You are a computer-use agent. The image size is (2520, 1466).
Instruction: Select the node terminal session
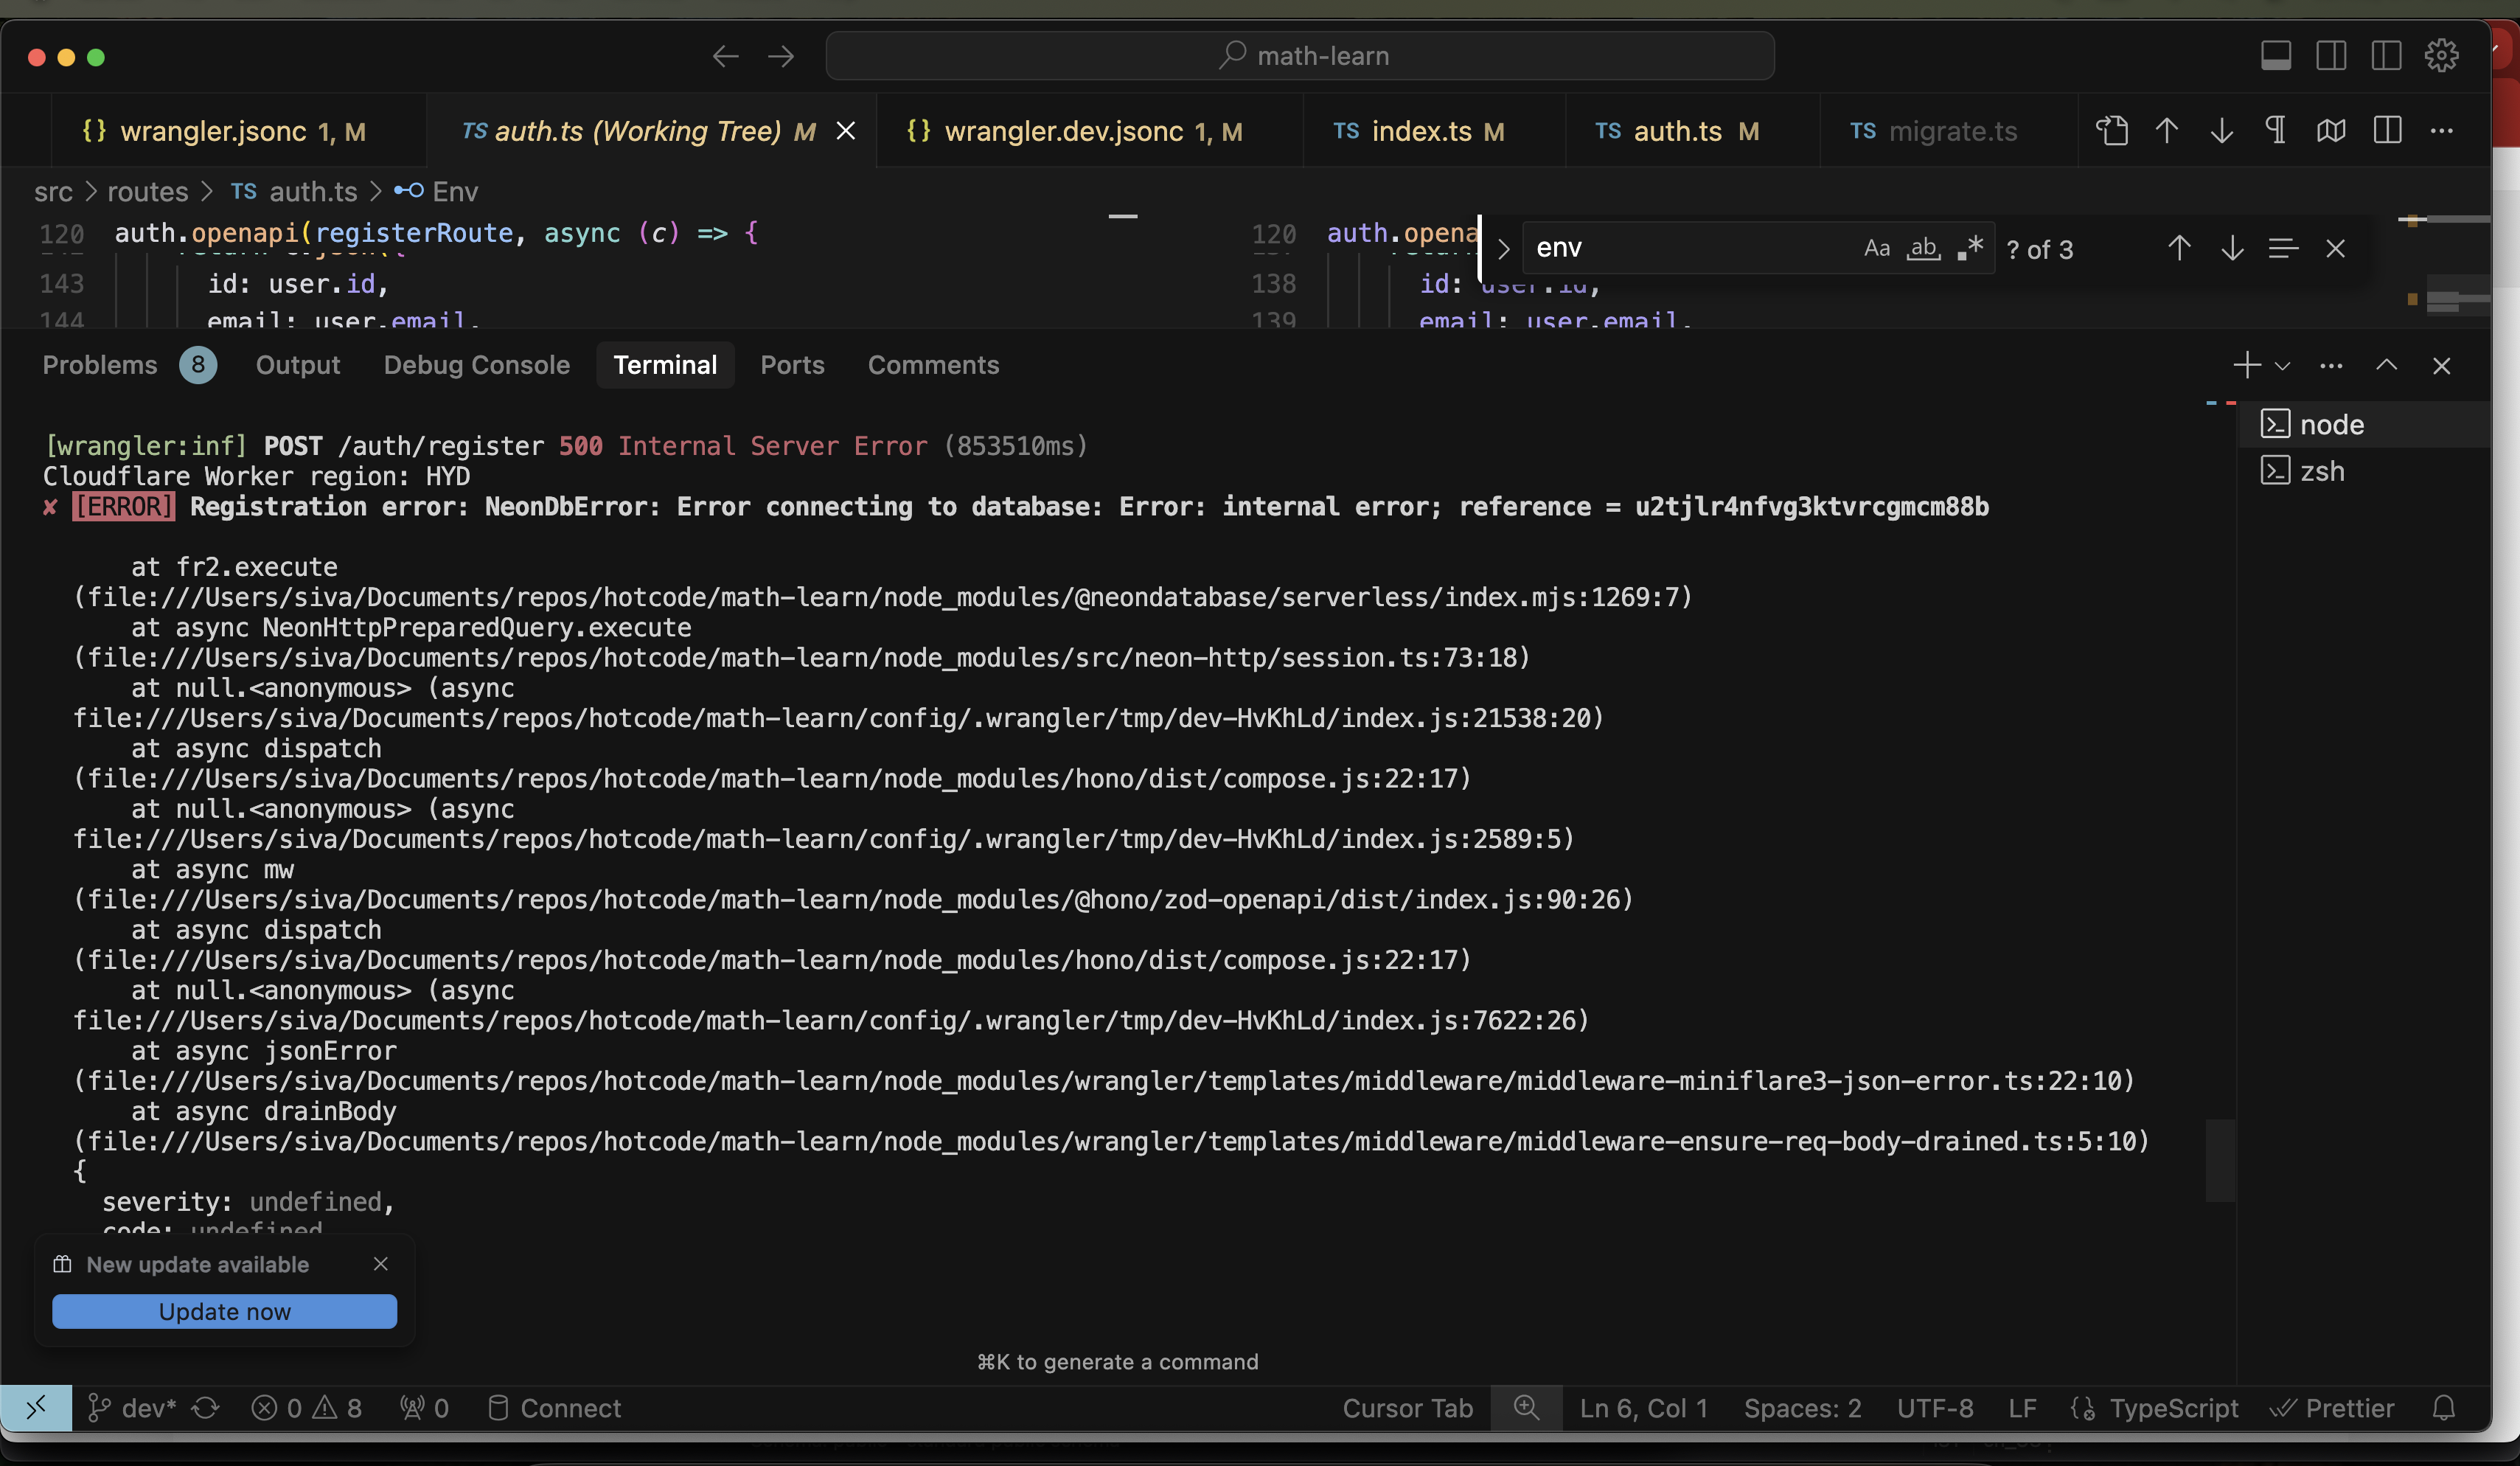(x=2364, y=425)
